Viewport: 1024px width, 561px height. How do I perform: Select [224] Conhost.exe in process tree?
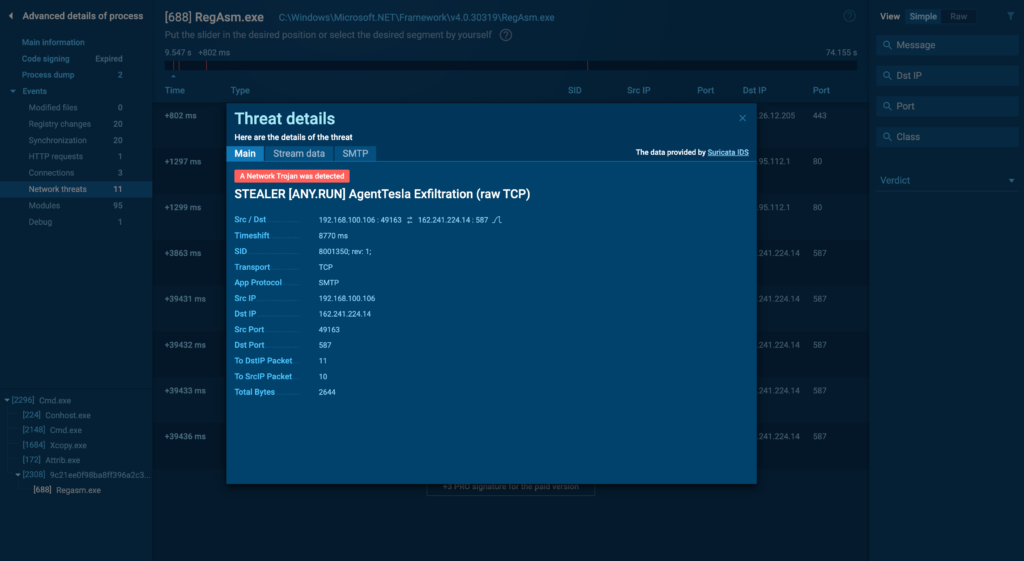pyautogui.click(x=56, y=415)
